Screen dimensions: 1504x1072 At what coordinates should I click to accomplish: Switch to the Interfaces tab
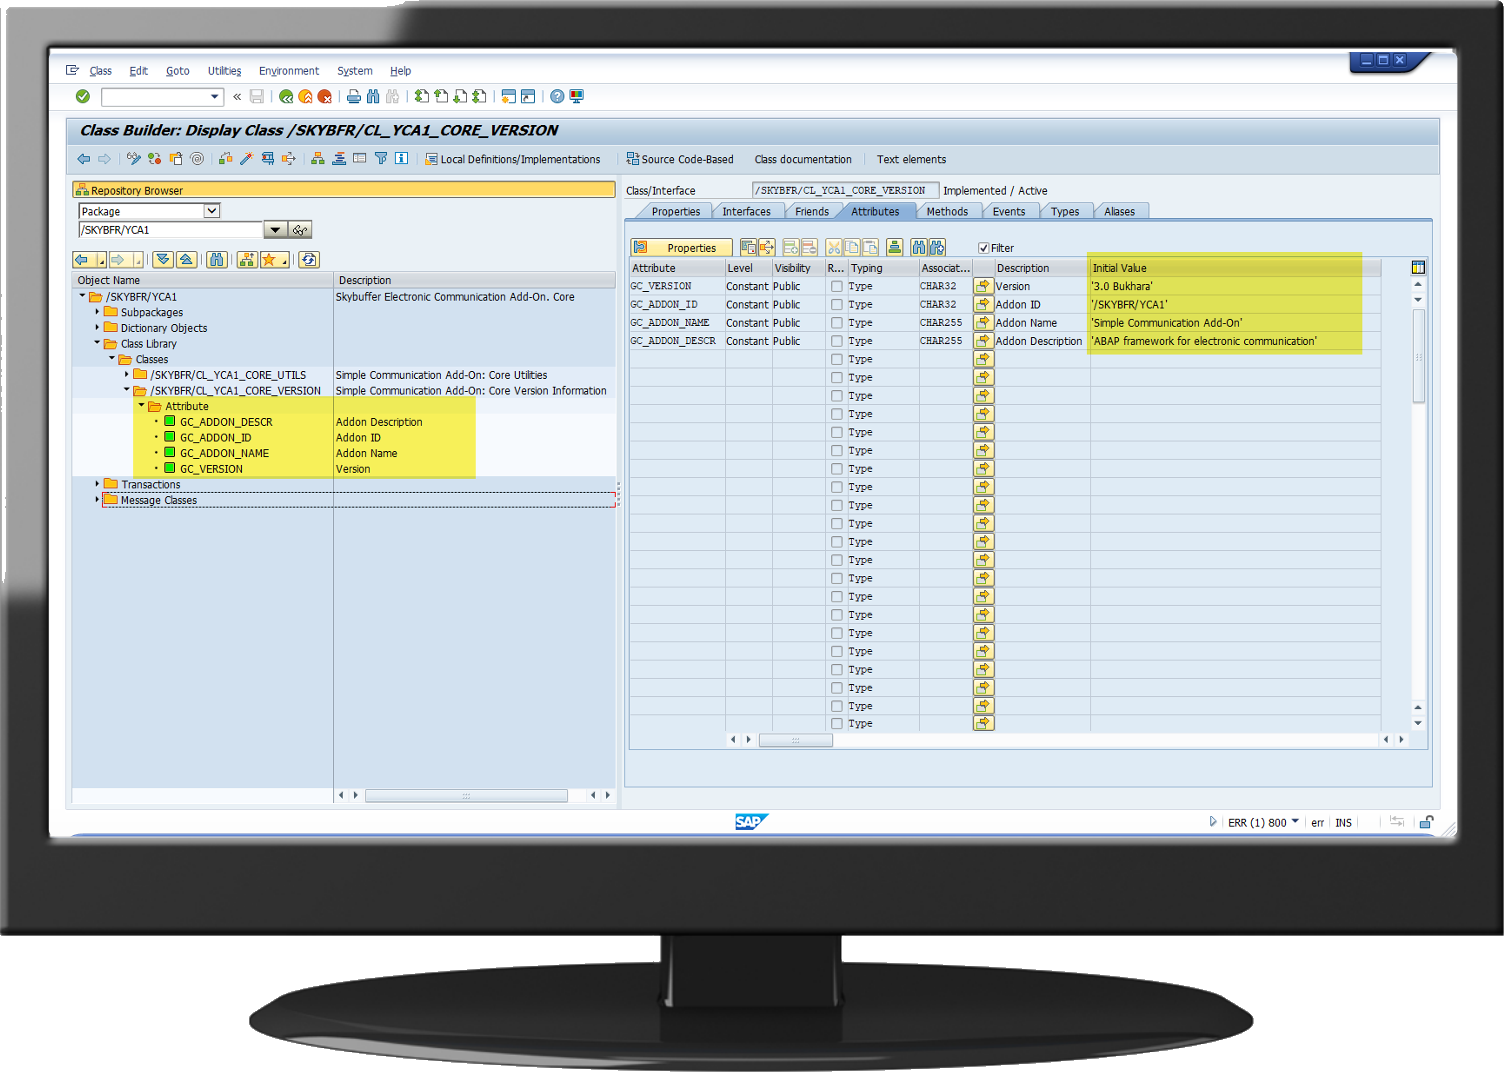[x=746, y=212]
